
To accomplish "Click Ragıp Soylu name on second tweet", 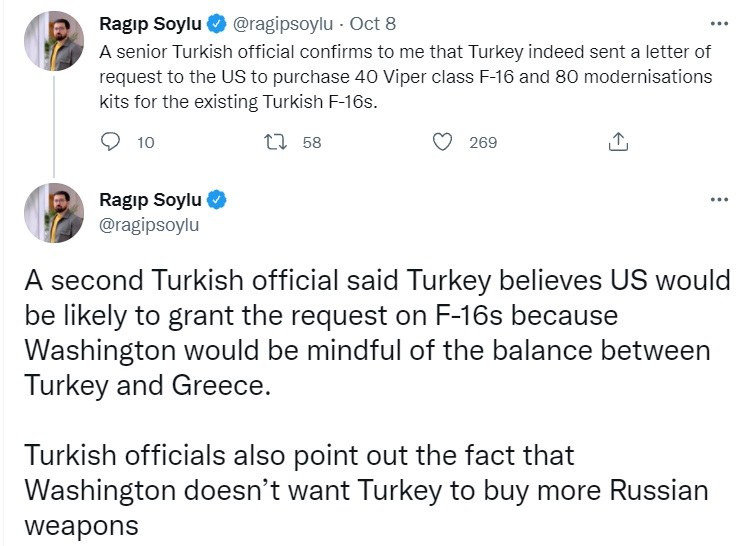I will tap(150, 200).
